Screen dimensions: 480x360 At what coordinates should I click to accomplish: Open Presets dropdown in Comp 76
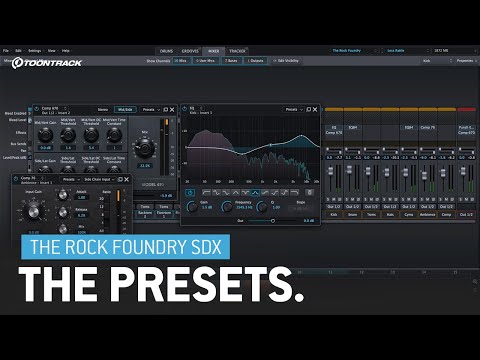pos(71,179)
